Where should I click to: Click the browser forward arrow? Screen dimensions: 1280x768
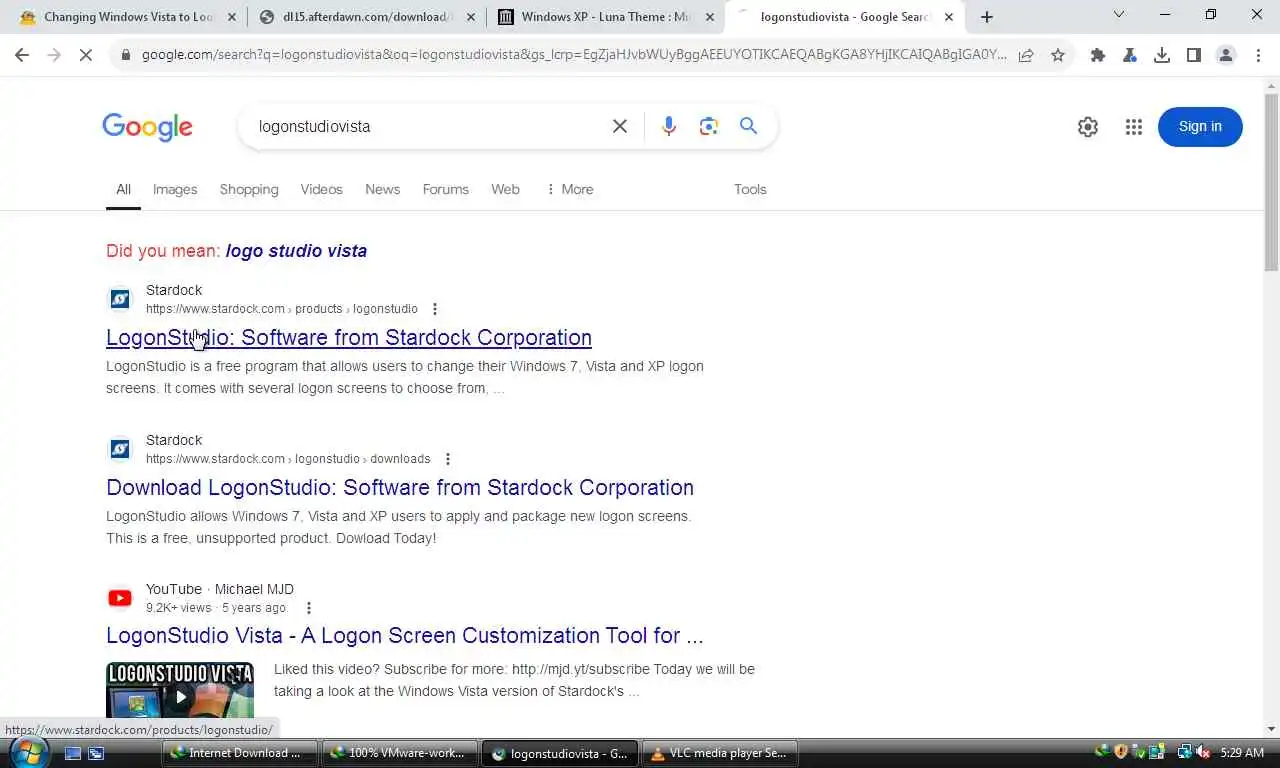54,55
